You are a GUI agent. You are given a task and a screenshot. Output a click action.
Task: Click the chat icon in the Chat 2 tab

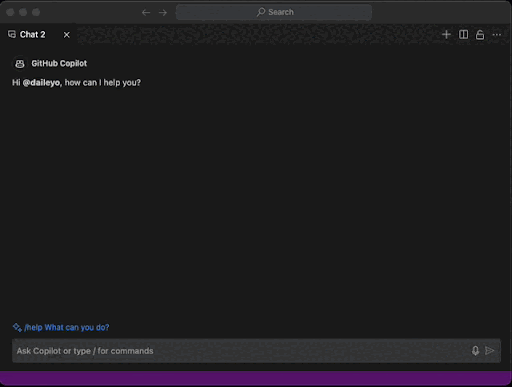click(12, 34)
